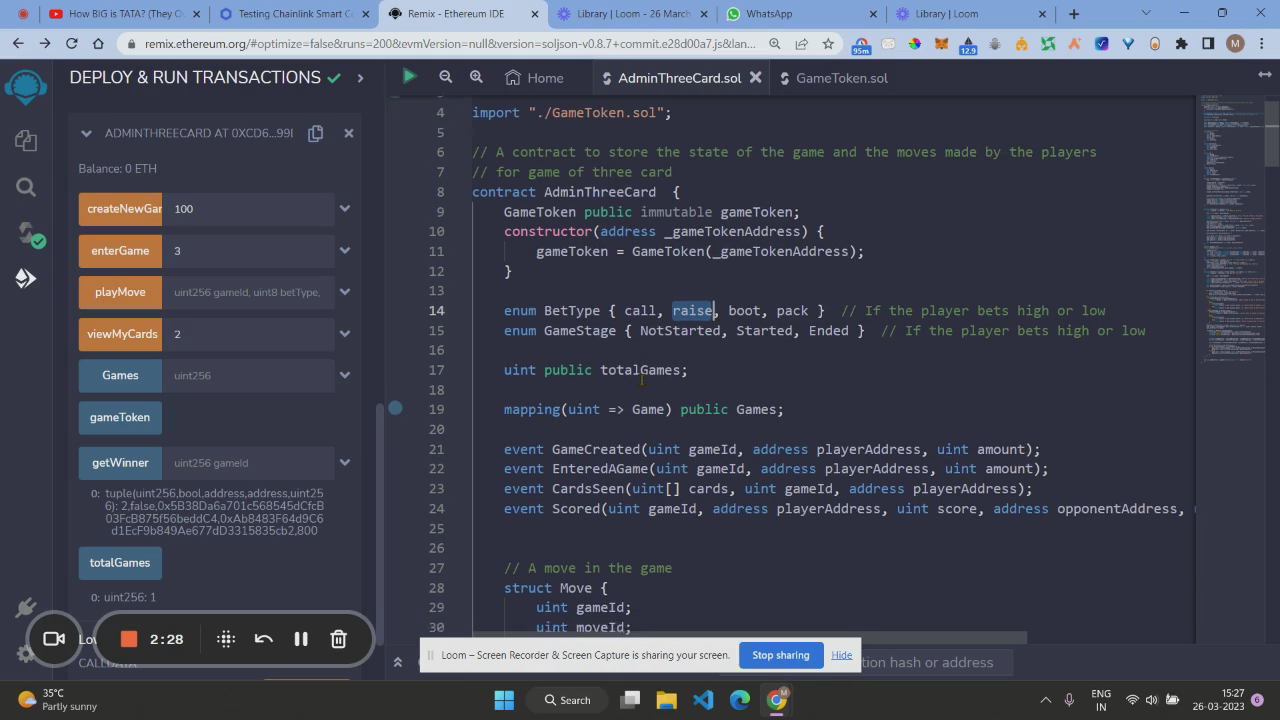
Task: Open the Plugin manager plug icon
Action: tap(26, 607)
